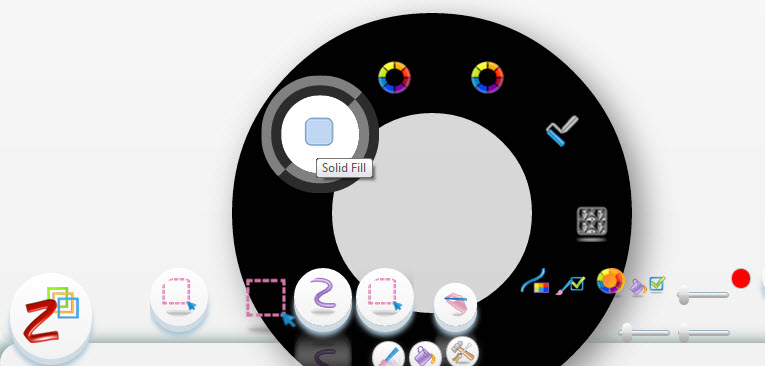Click the small purple paint bucket icon by the checkbox
765x366 pixels.
pyautogui.click(x=638, y=286)
